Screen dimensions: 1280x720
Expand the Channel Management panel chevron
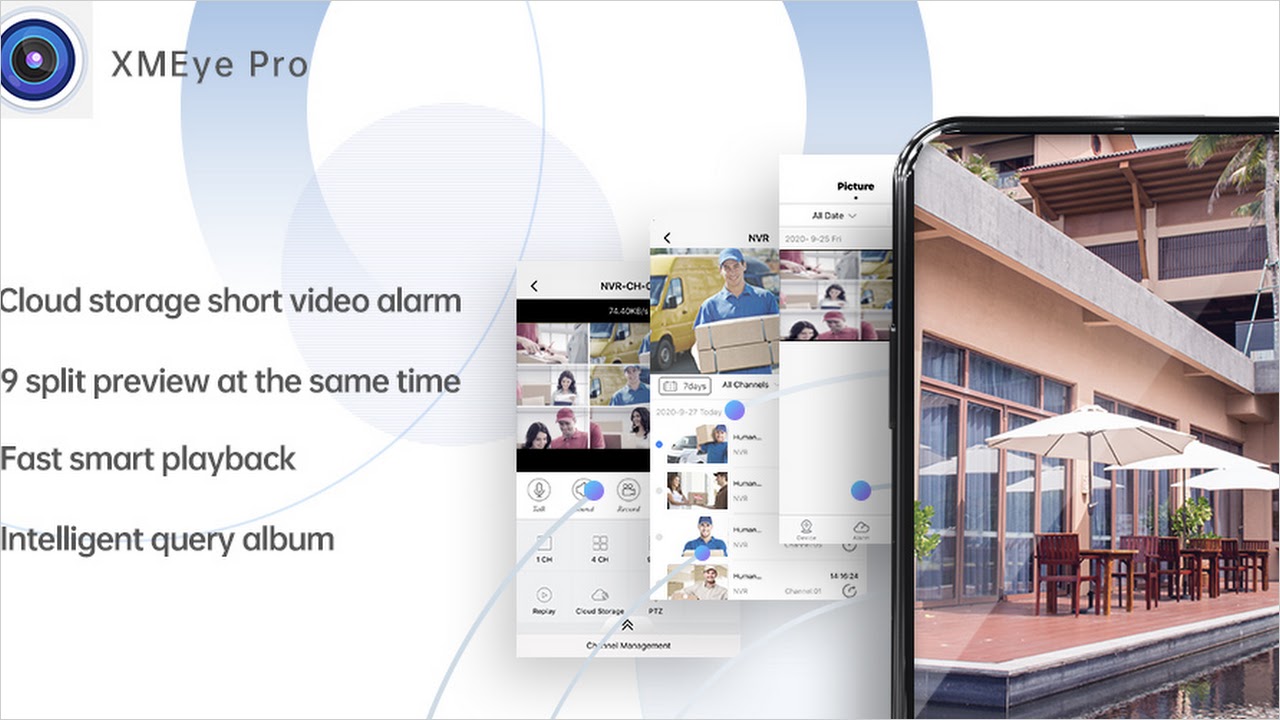pos(628,625)
